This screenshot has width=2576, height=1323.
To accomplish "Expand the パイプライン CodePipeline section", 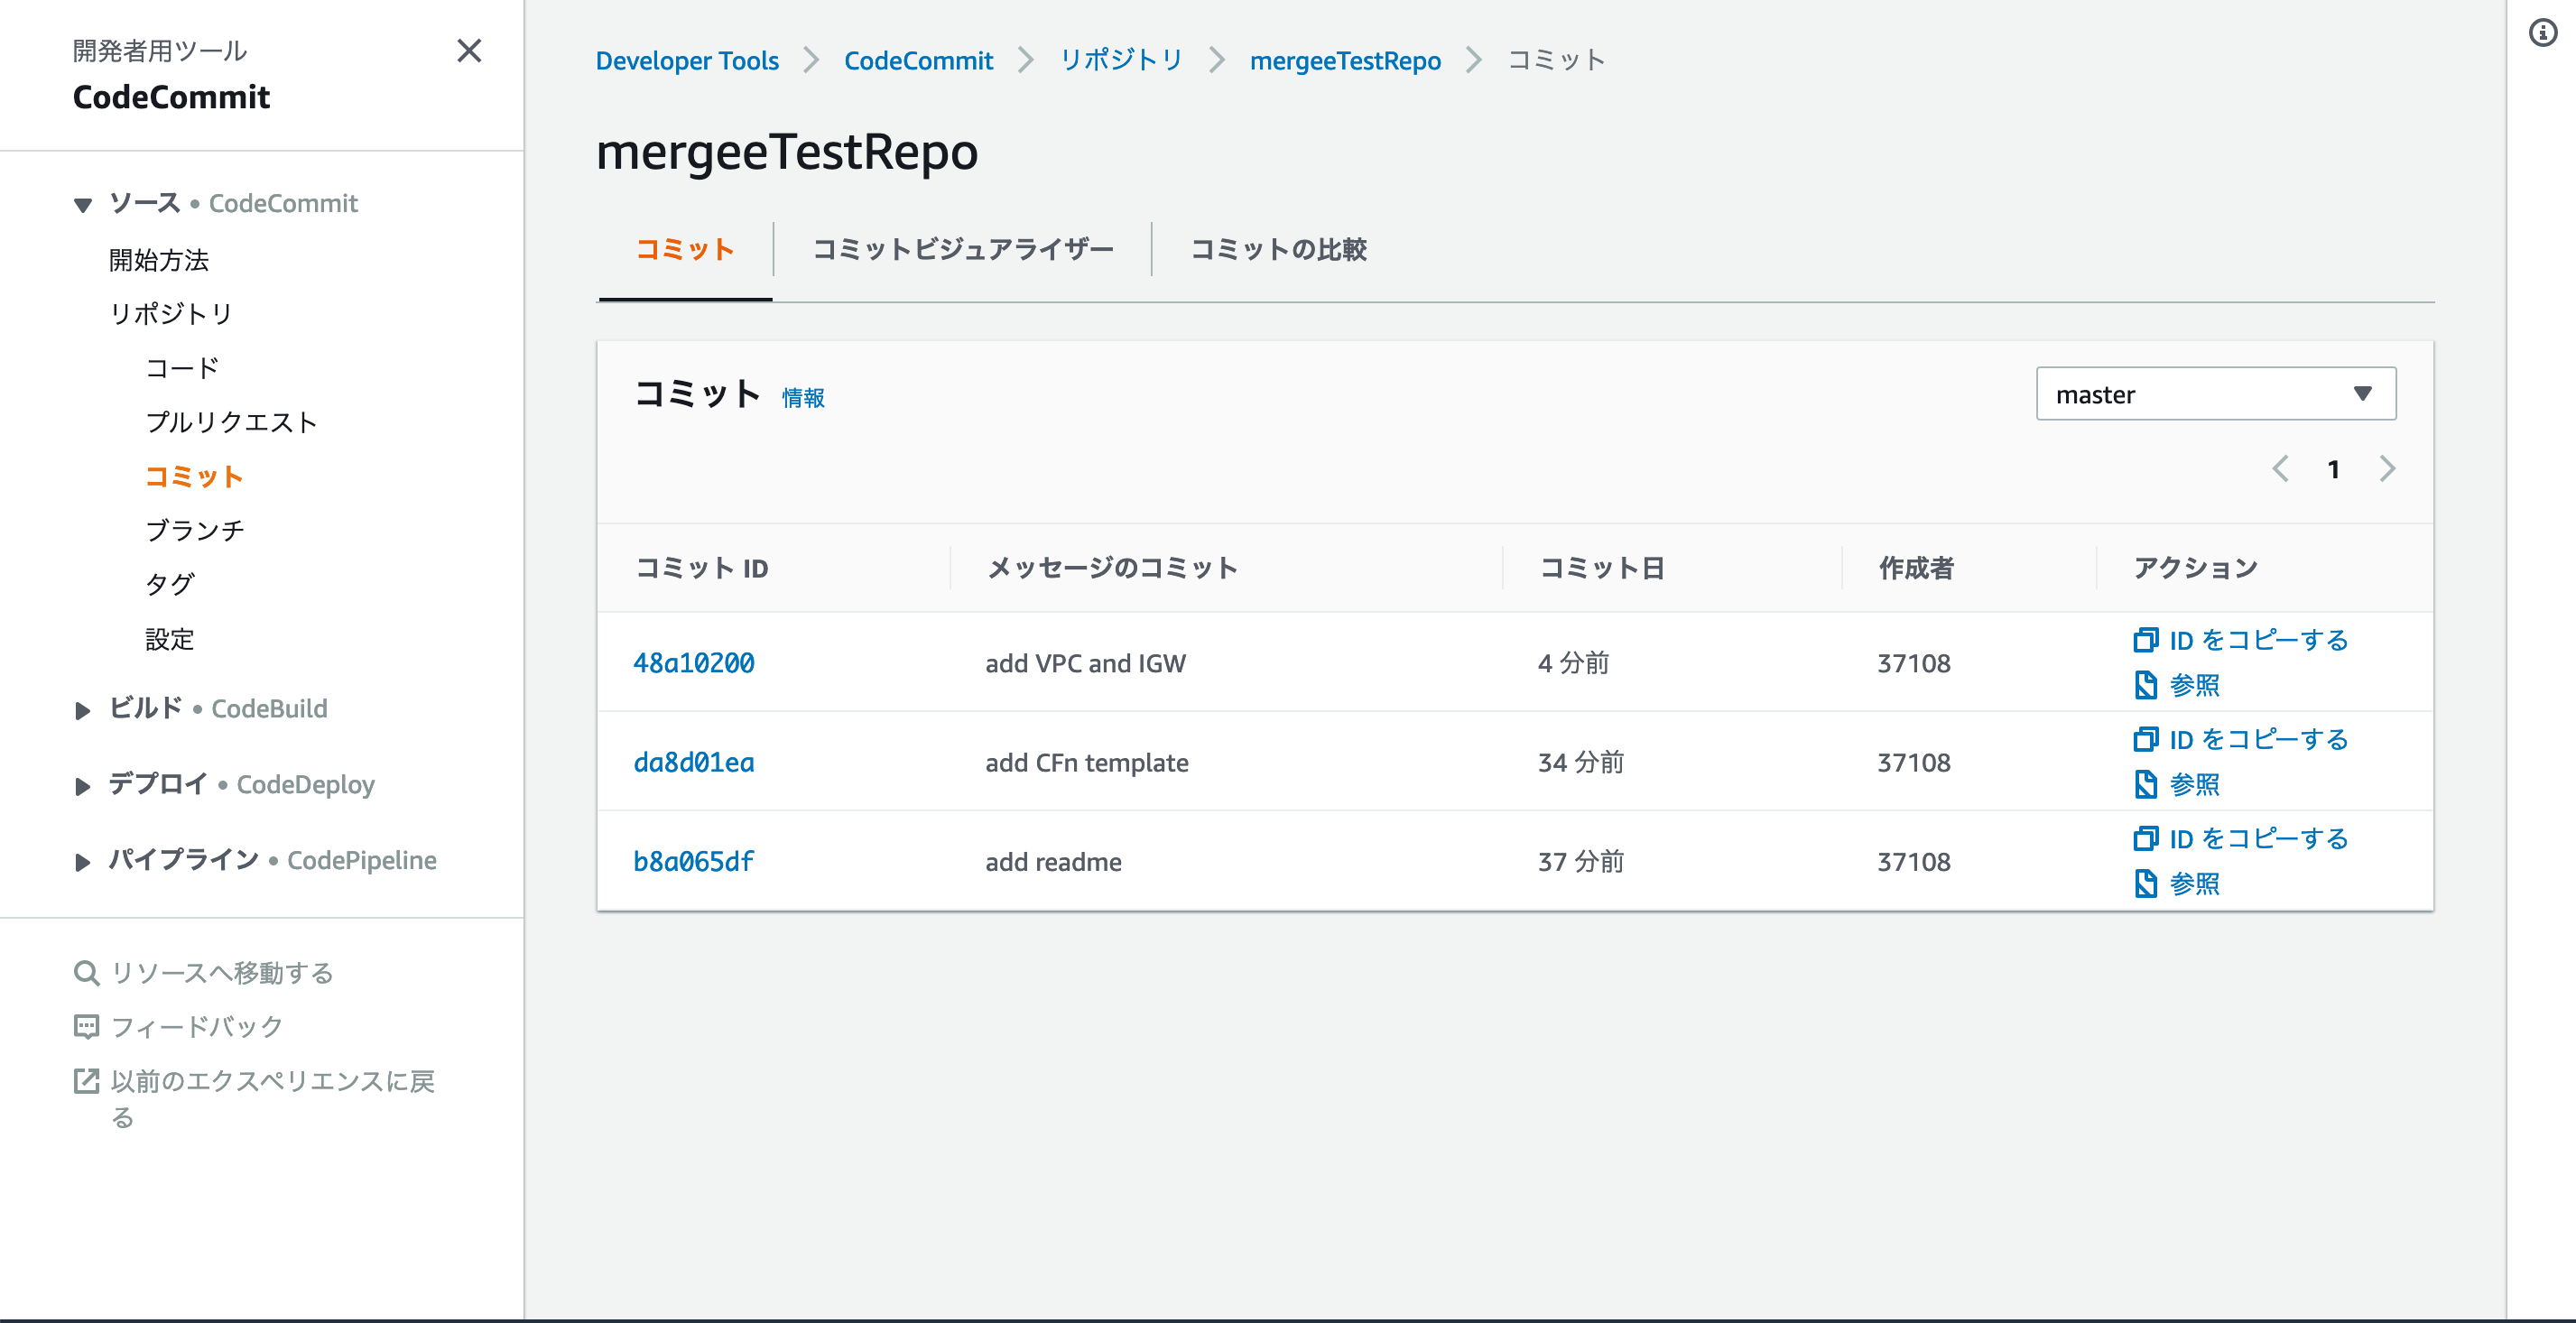I will (82, 861).
